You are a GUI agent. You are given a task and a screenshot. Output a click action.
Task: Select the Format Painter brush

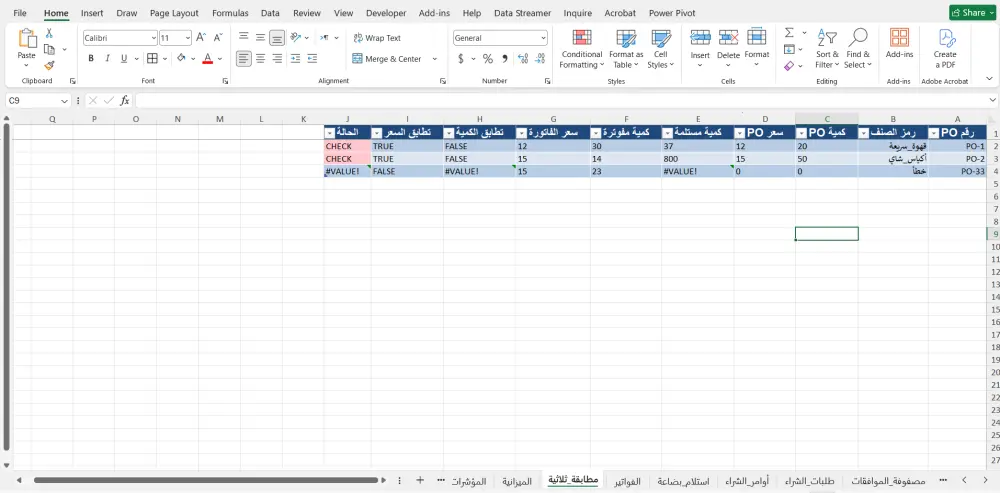49,65
